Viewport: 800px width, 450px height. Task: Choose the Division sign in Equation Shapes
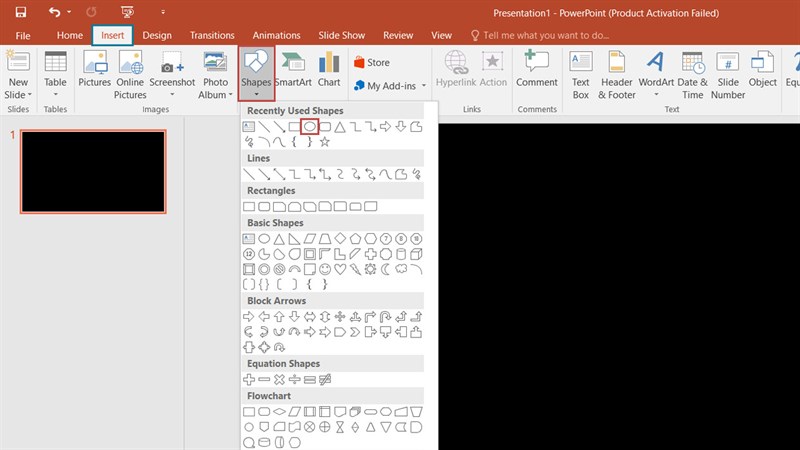tap(294, 379)
